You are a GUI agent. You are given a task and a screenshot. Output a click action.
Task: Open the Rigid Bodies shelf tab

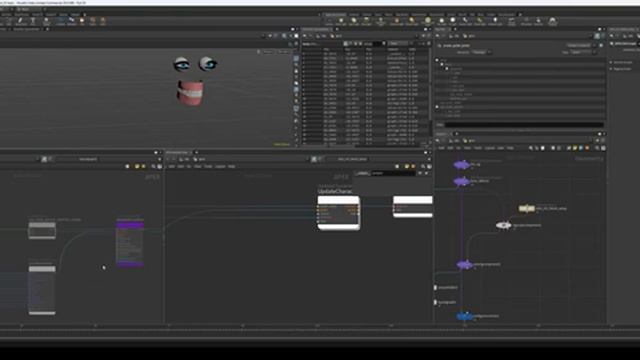point(402,14)
